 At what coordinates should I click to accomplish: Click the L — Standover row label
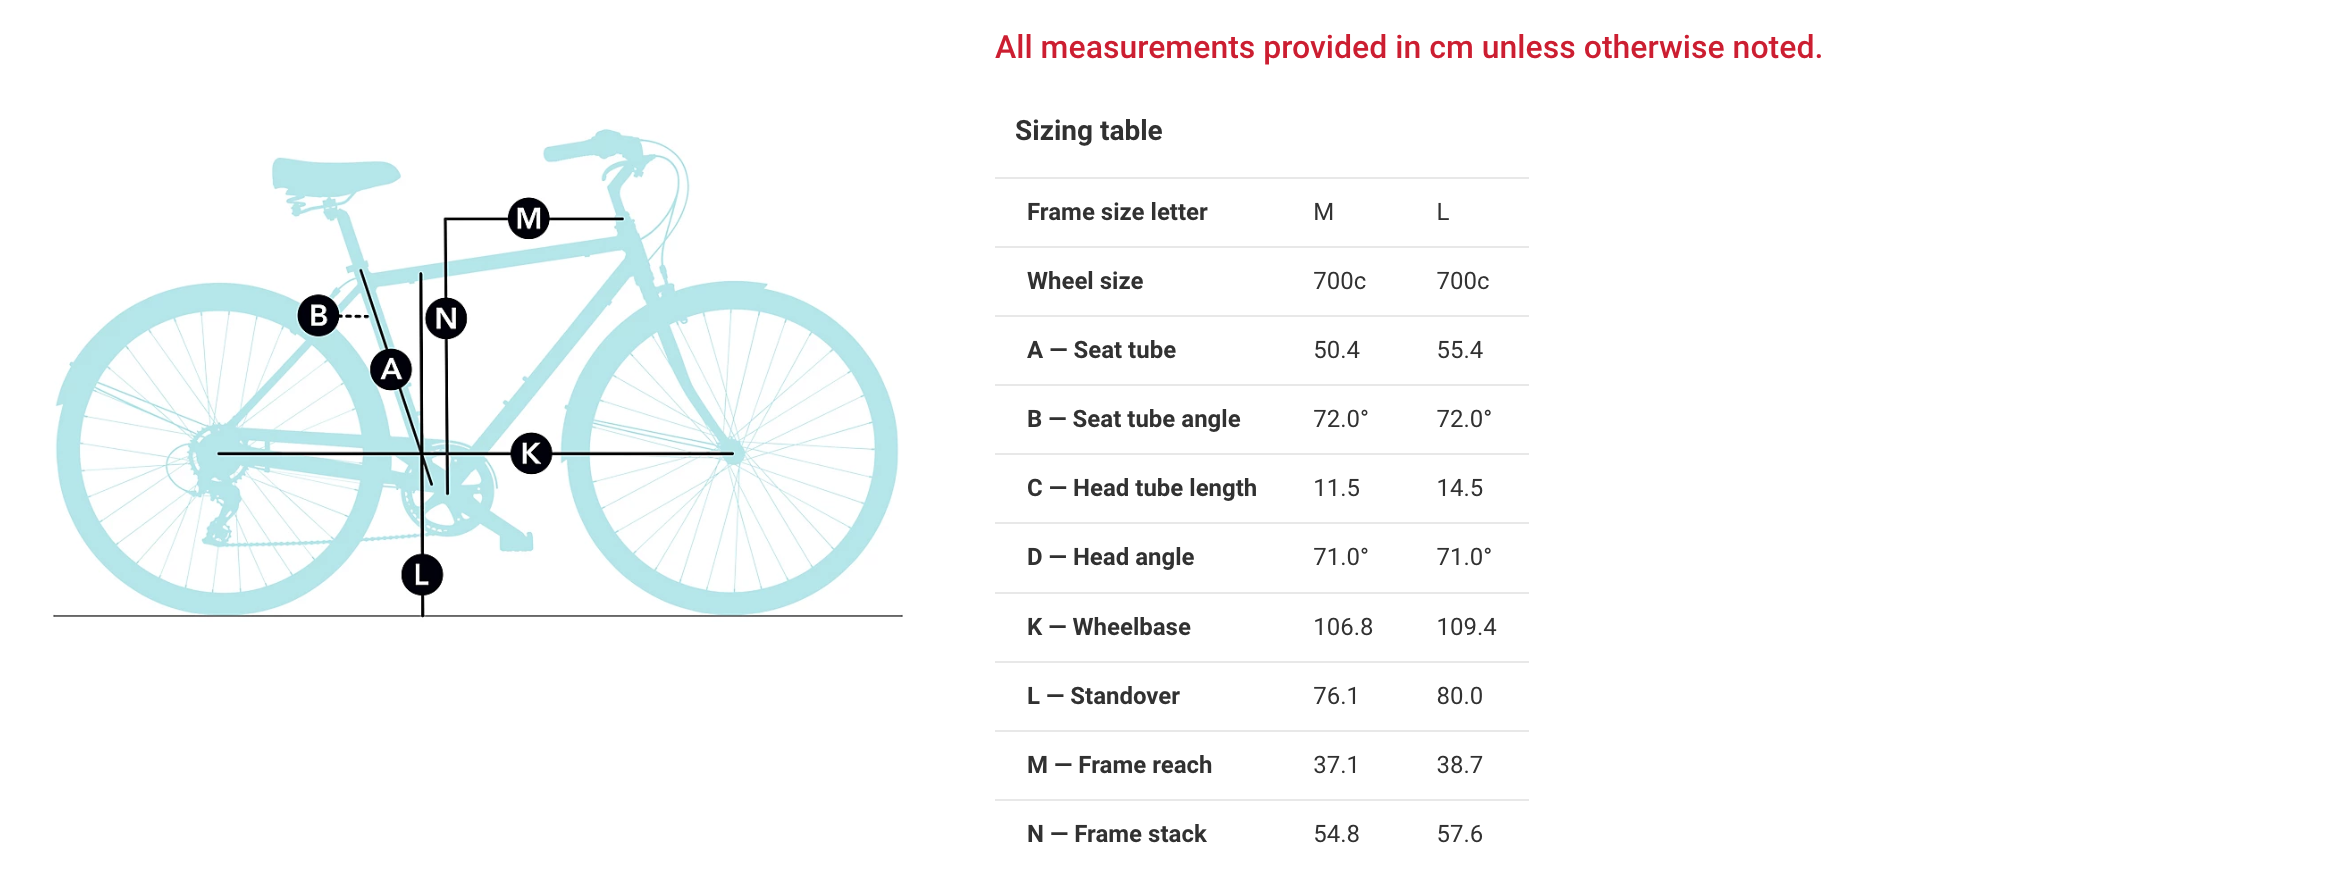(x=1103, y=696)
